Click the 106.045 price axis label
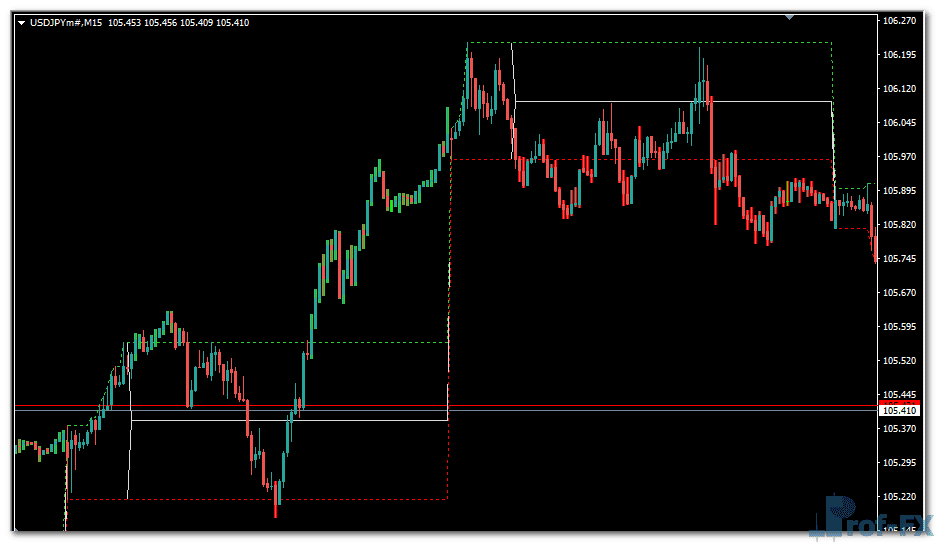The image size is (936, 542). (x=900, y=123)
